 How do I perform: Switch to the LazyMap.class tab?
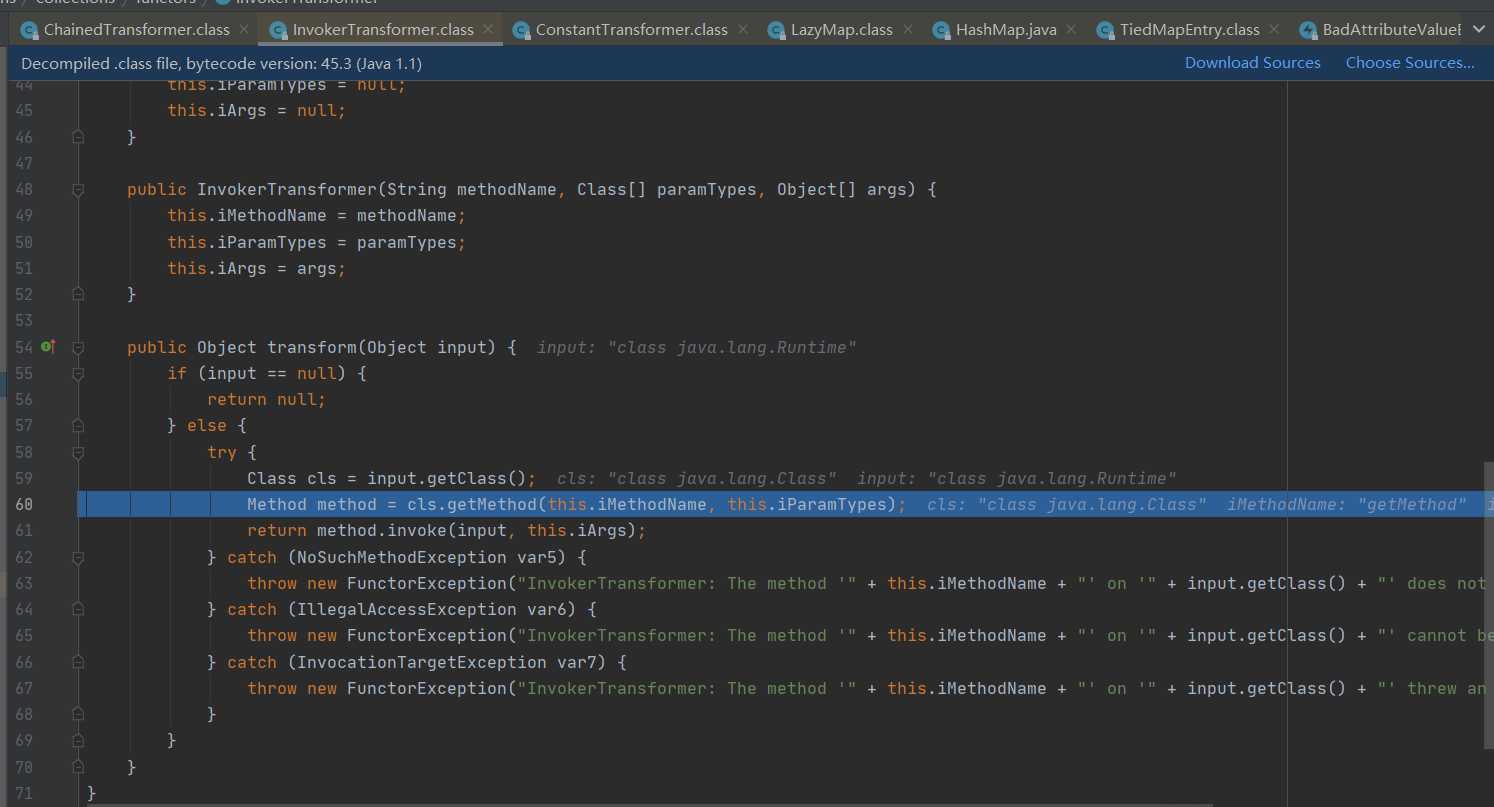click(x=842, y=30)
